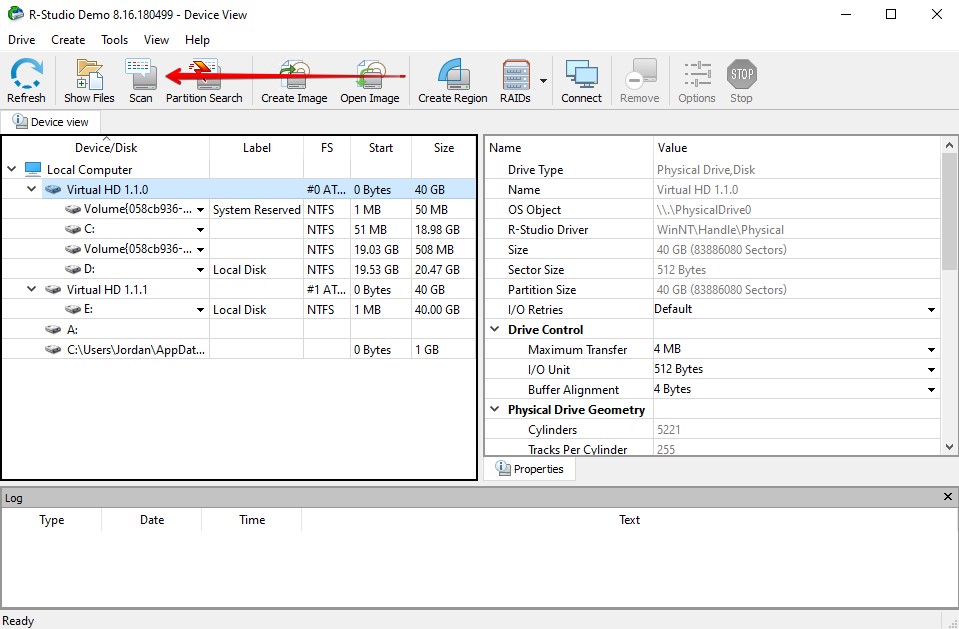
Task: Open the Buffer Alignment dropdown
Action: [931, 390]
